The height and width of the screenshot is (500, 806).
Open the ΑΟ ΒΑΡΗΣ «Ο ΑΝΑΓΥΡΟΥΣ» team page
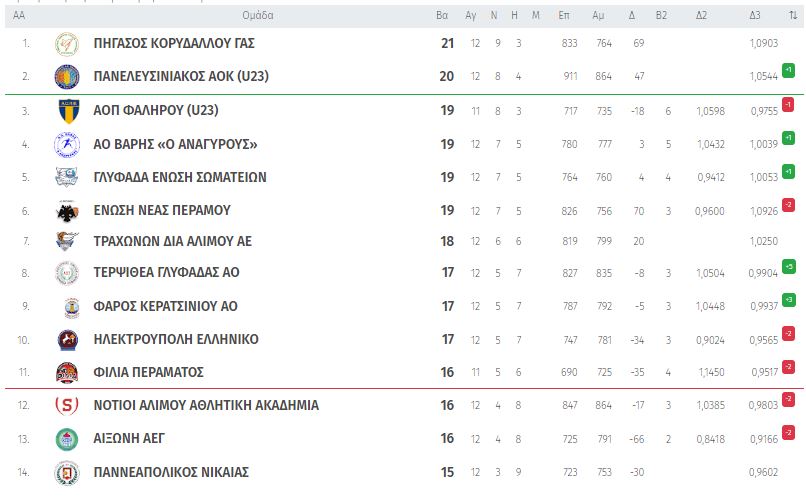coord(175,144)
